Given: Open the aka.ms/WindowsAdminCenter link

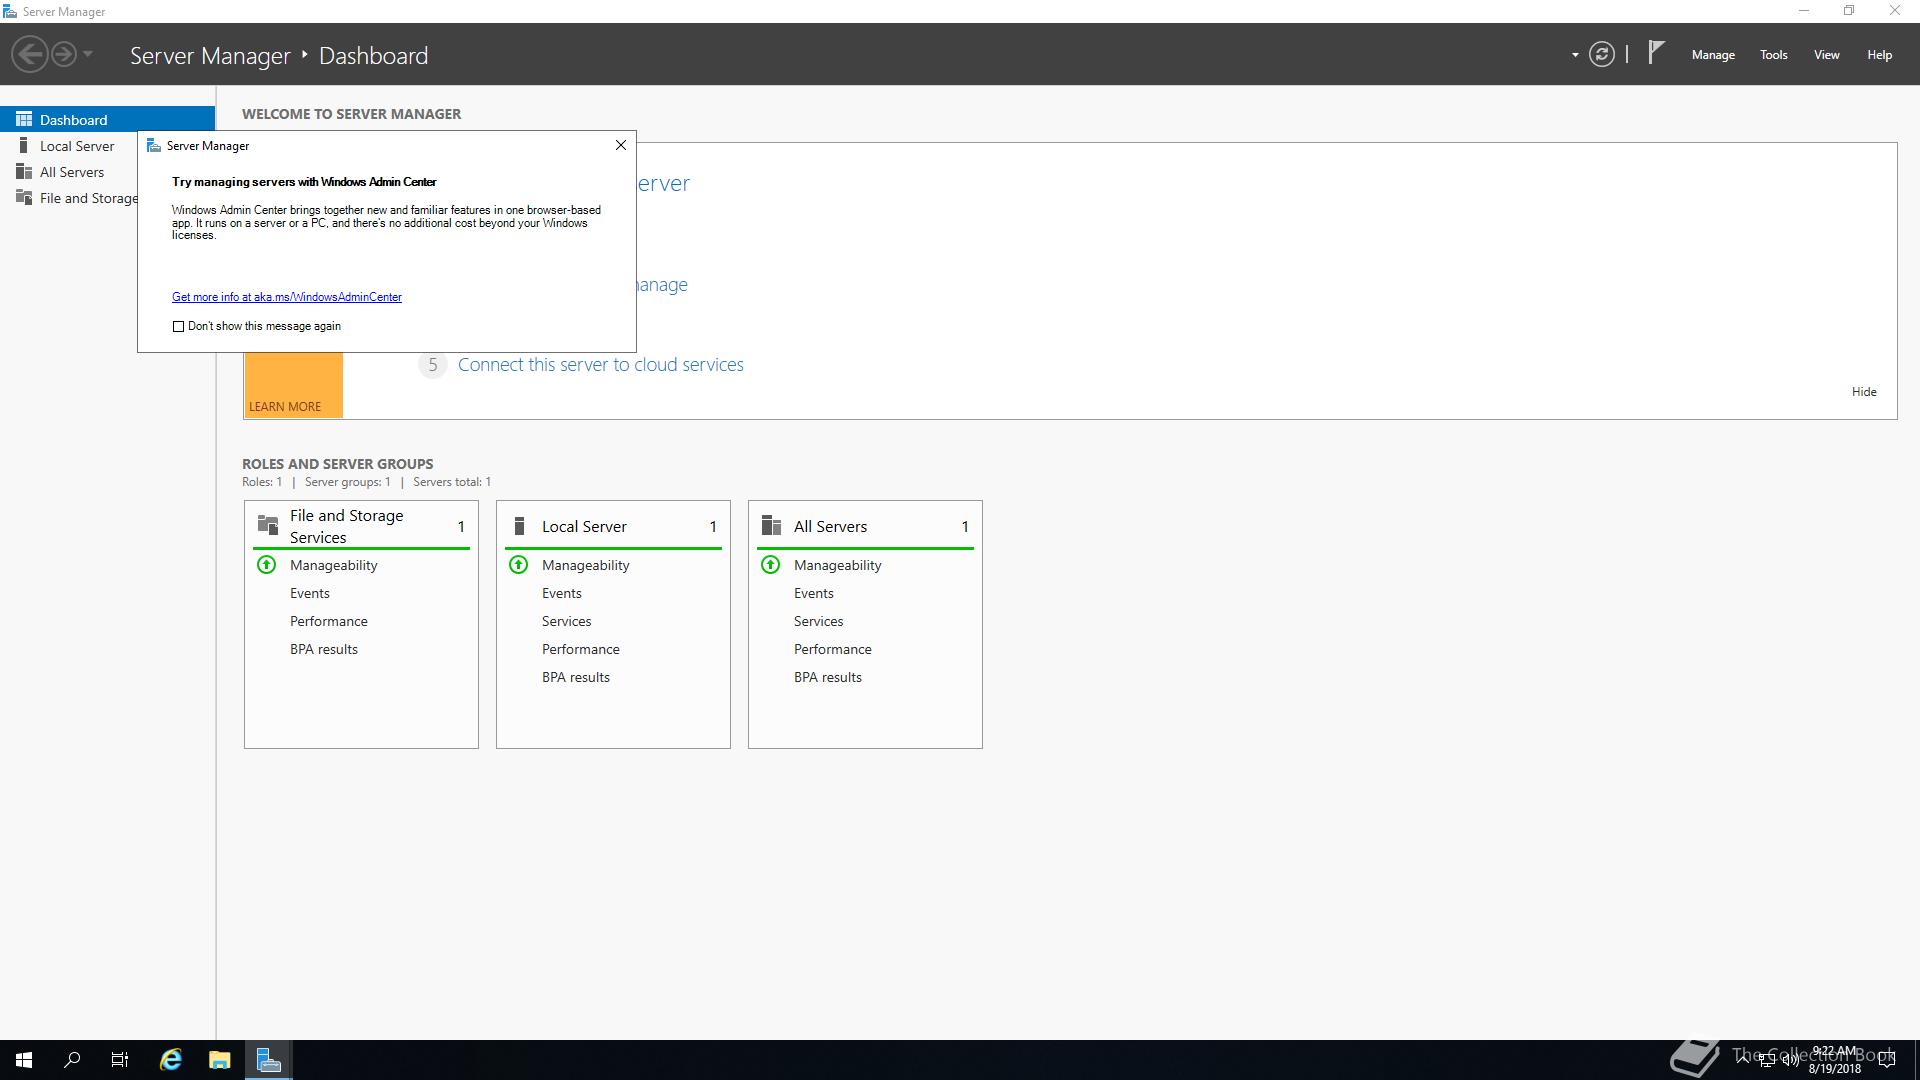Looking at the screenshot, I should pyautogui.click(x=287, y=297).
